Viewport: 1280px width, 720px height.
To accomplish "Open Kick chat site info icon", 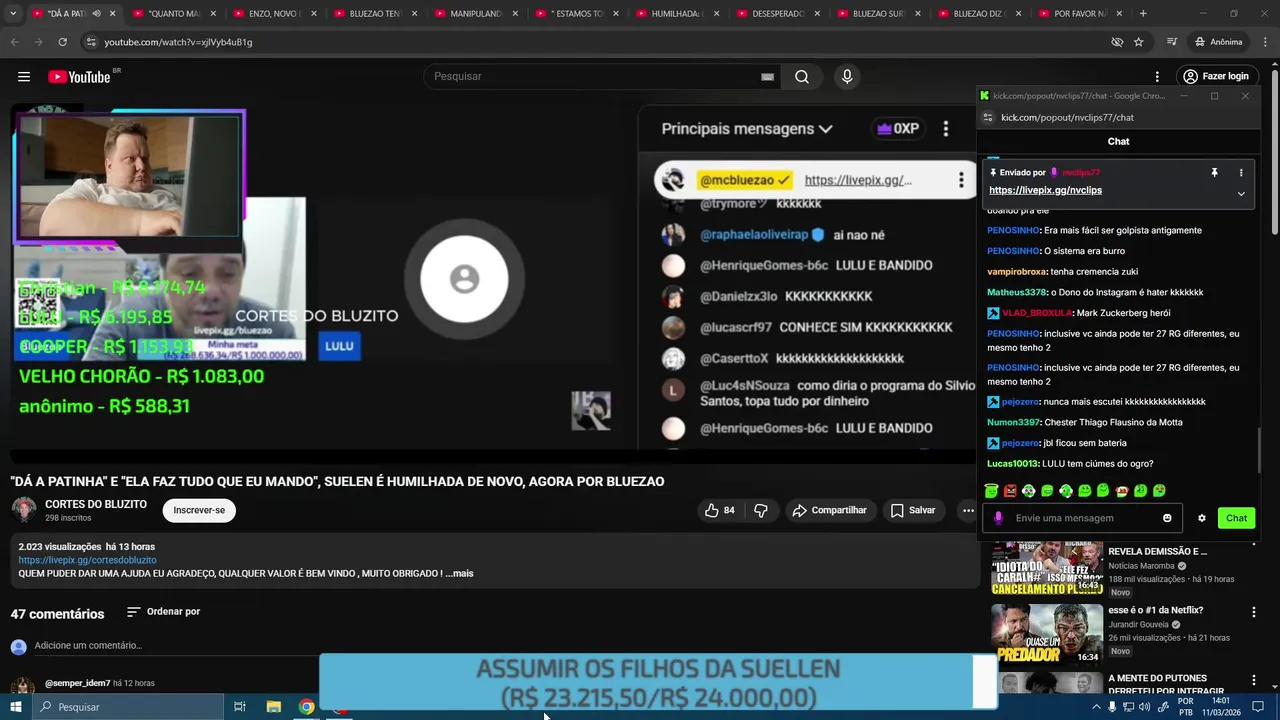I will click(x=988, y=117).
